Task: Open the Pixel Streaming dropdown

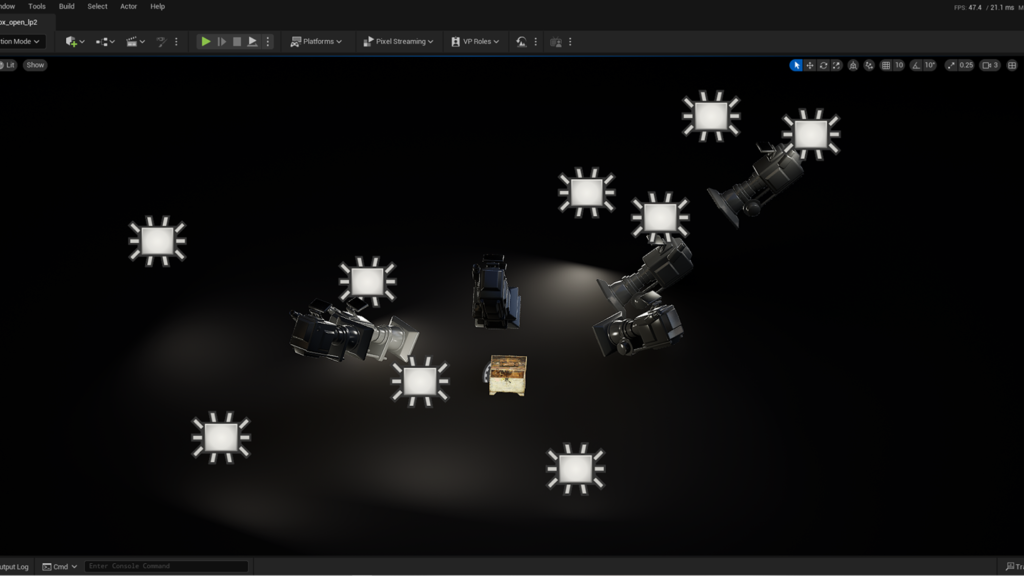Action: click(399, 41)
